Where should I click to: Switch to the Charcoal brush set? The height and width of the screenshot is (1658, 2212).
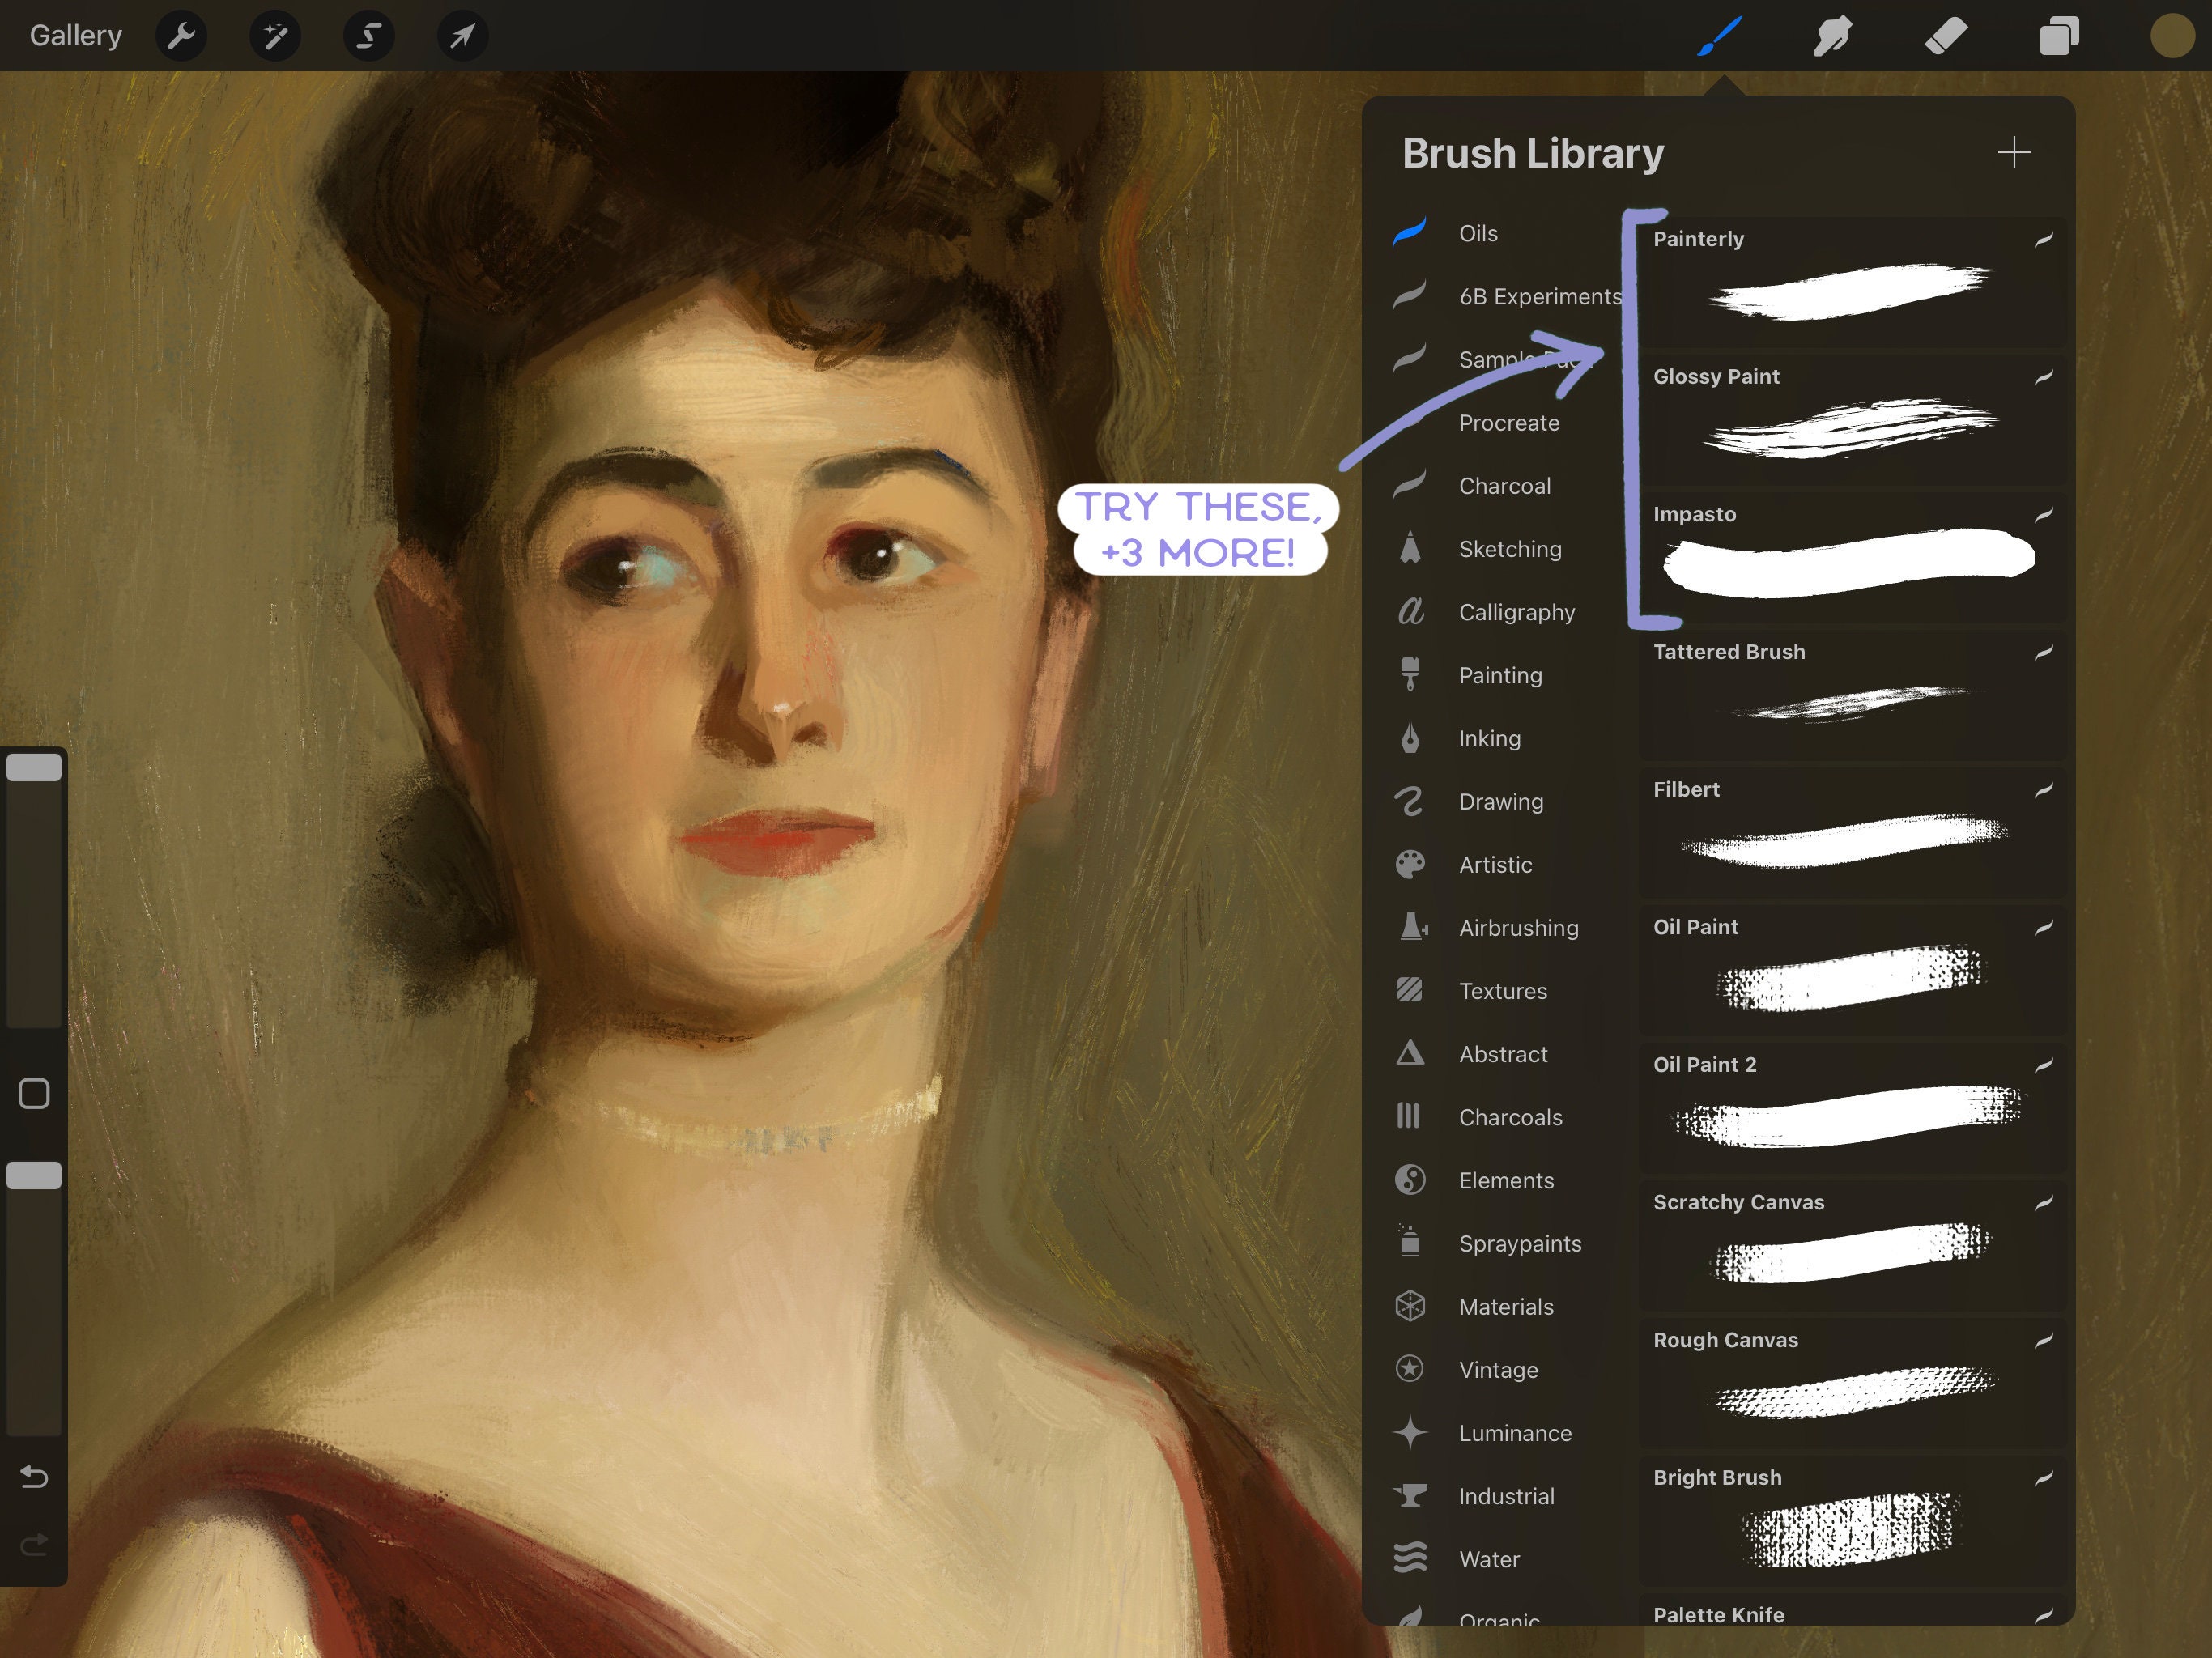1503,485
